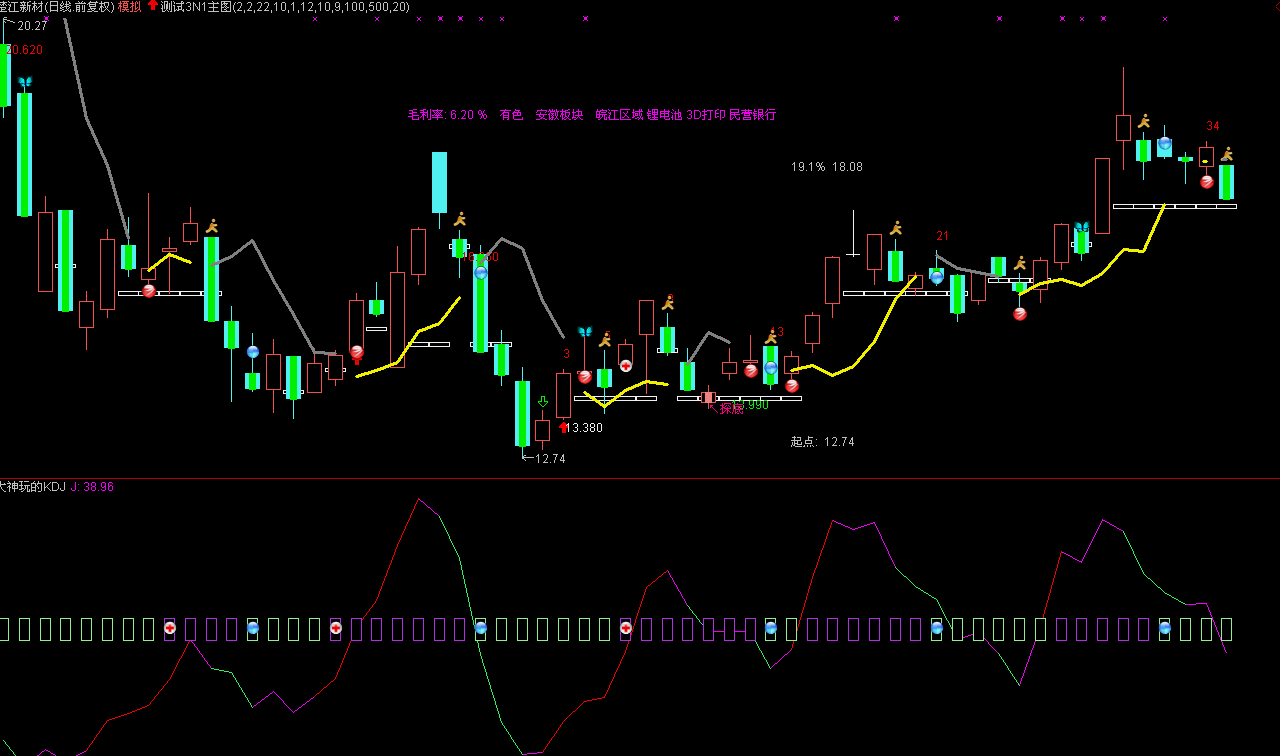Viewport: 1280px width, 756px height.
Task: Click the blue ball just below label 21
Action: (937, 277)
